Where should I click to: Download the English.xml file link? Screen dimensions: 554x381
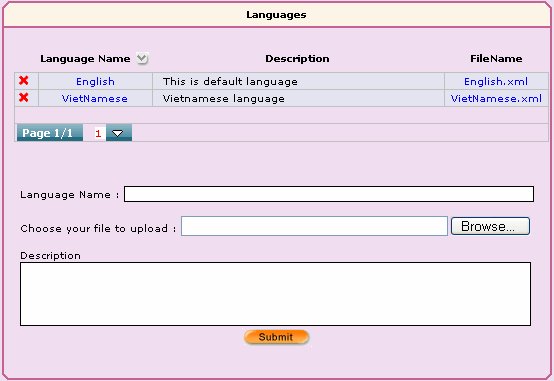tap(496, 82)
